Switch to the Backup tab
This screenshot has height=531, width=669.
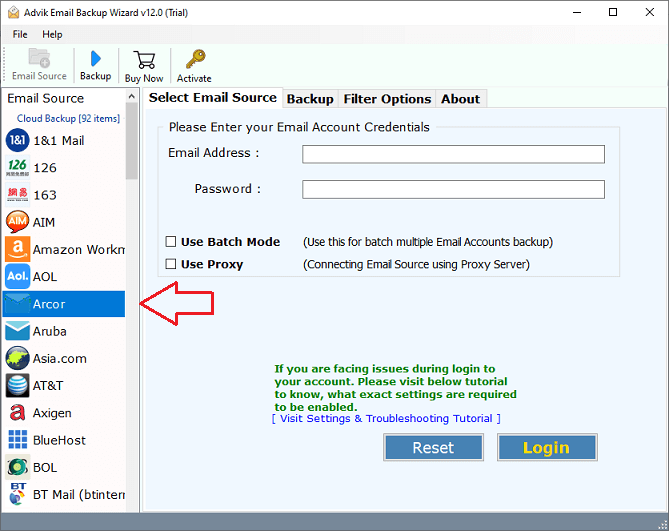tap(310, 99)
